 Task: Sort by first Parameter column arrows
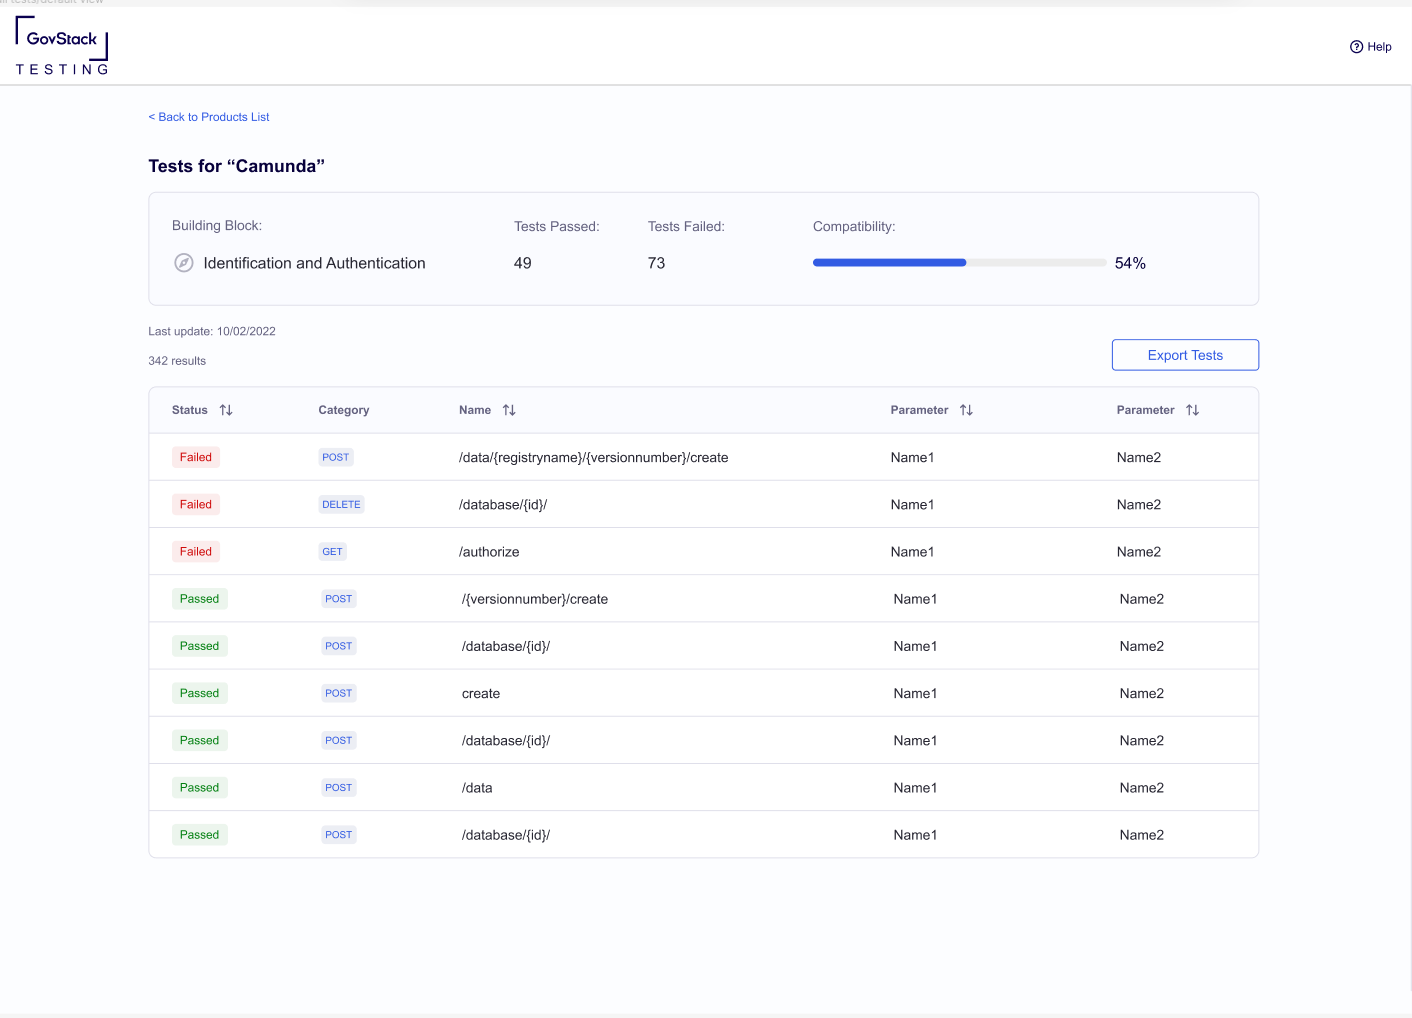click(966, 410)
